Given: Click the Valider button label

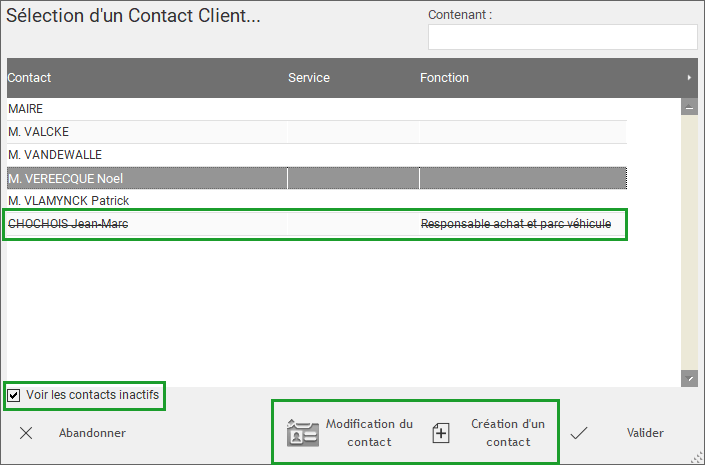Looking at the screenshot, I should [x=645, y=433].
